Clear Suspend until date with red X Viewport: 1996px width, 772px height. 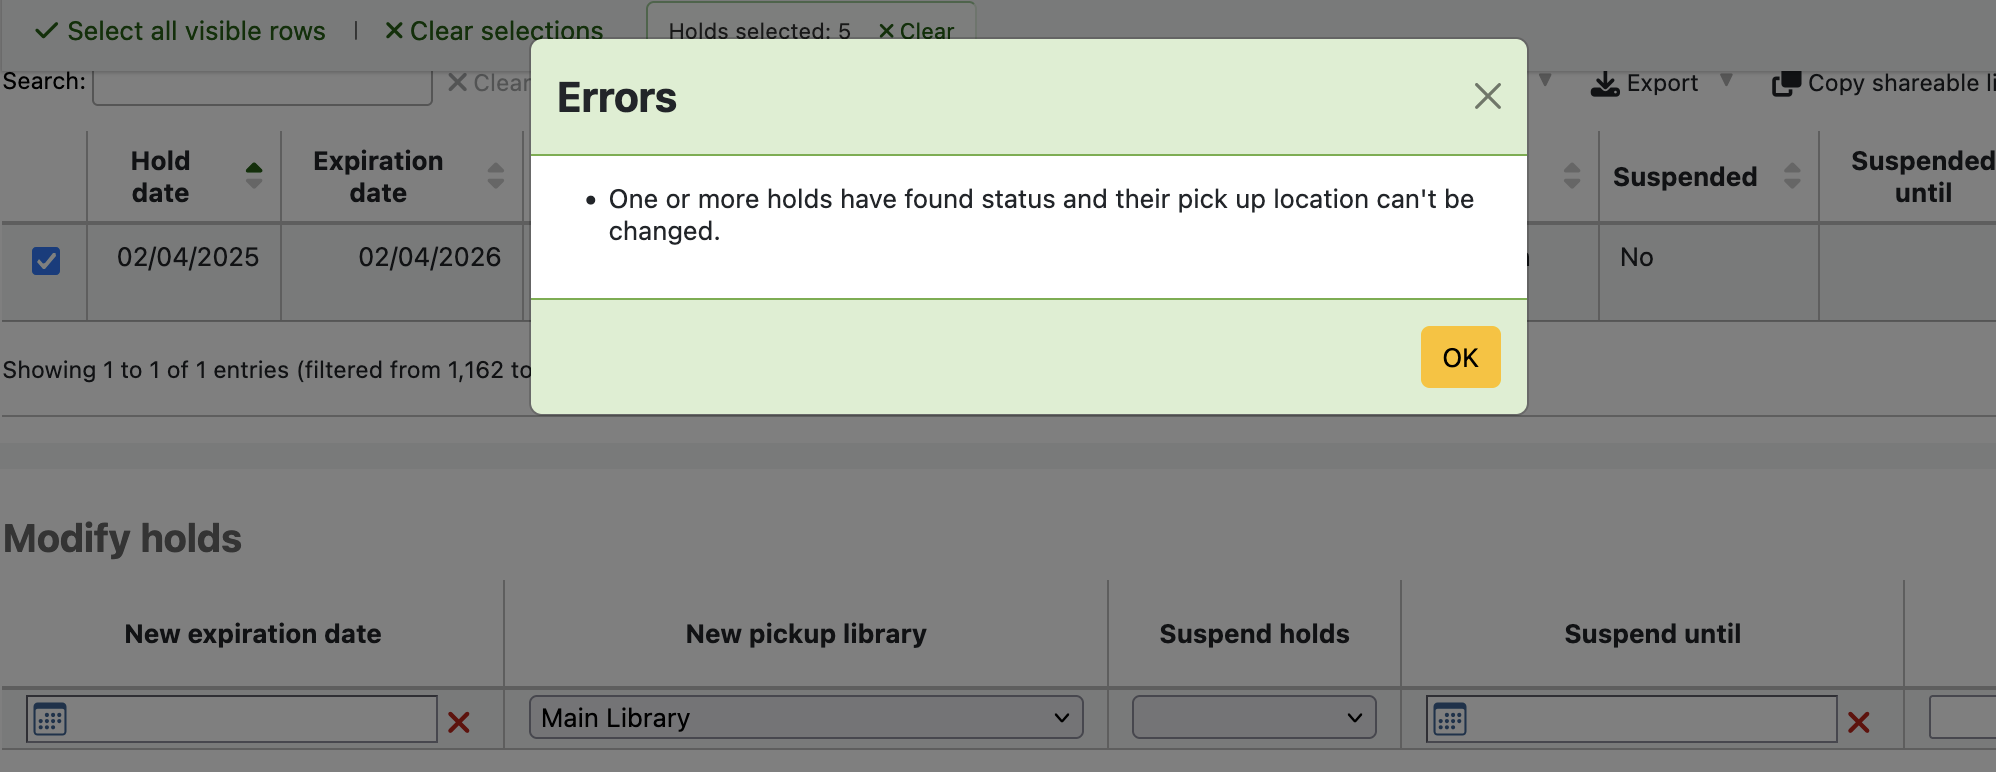tap(1859, 722)
